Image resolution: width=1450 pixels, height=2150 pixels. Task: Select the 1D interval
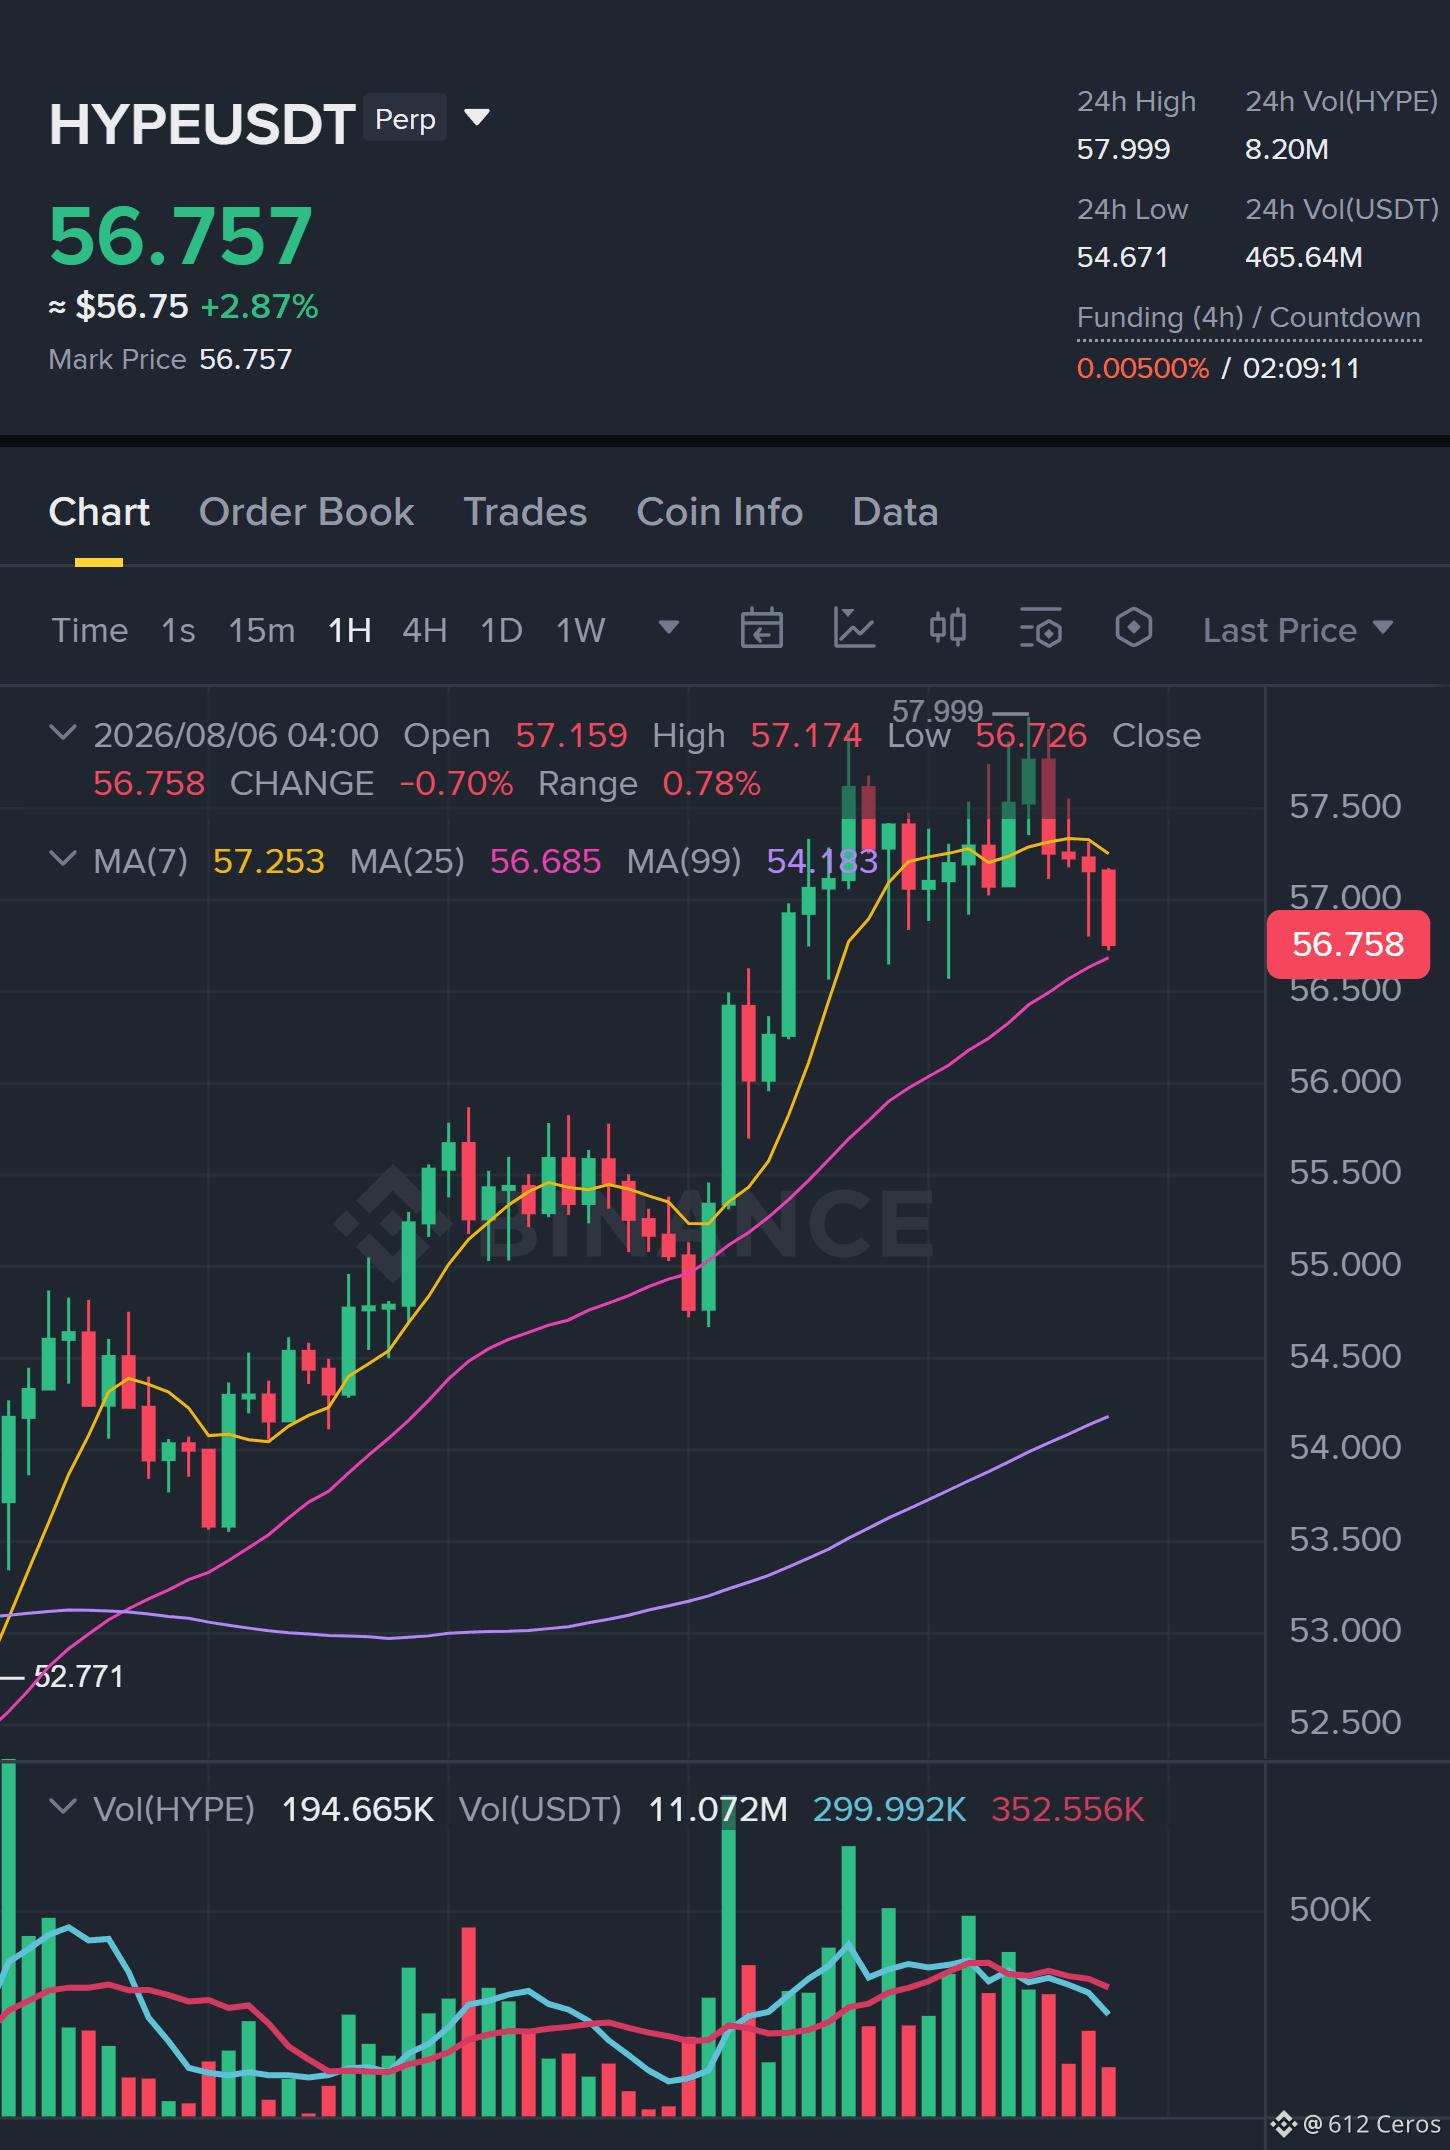pos(502,630)
